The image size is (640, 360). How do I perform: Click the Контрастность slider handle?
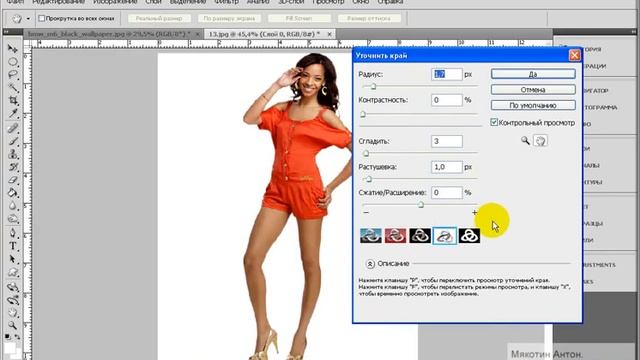[x=363, y=115]
